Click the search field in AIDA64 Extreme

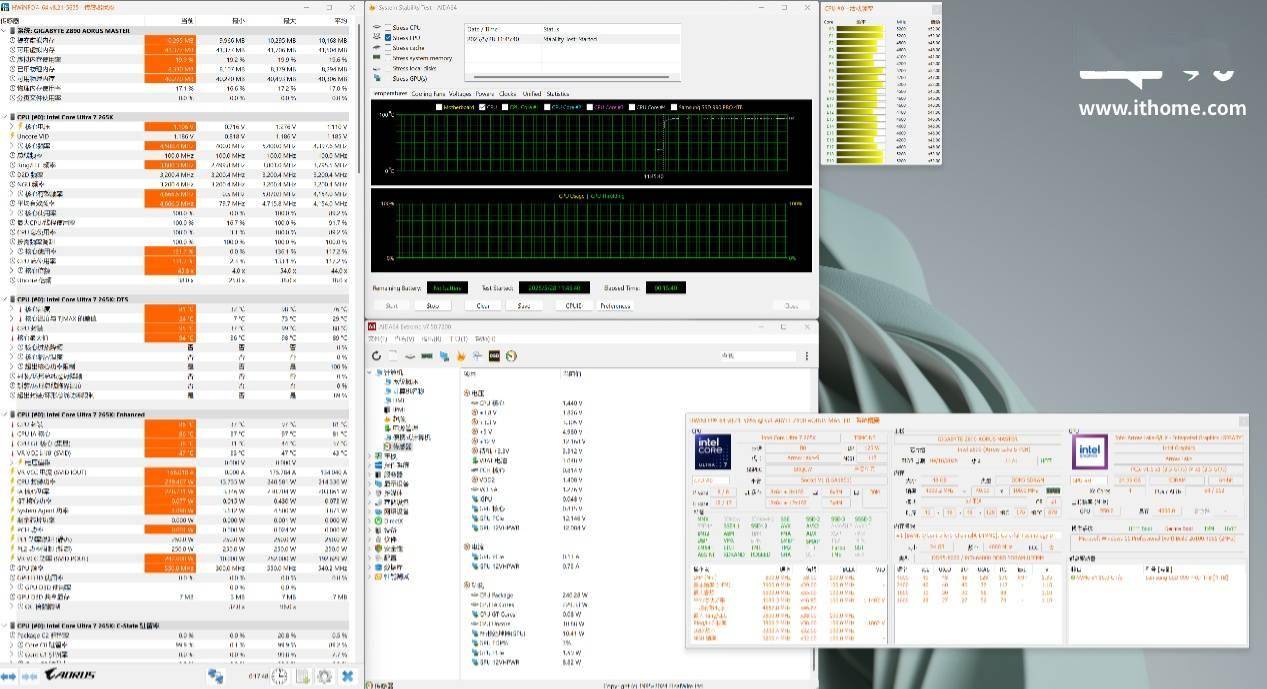pyautogui.click(x=758, y=356)
